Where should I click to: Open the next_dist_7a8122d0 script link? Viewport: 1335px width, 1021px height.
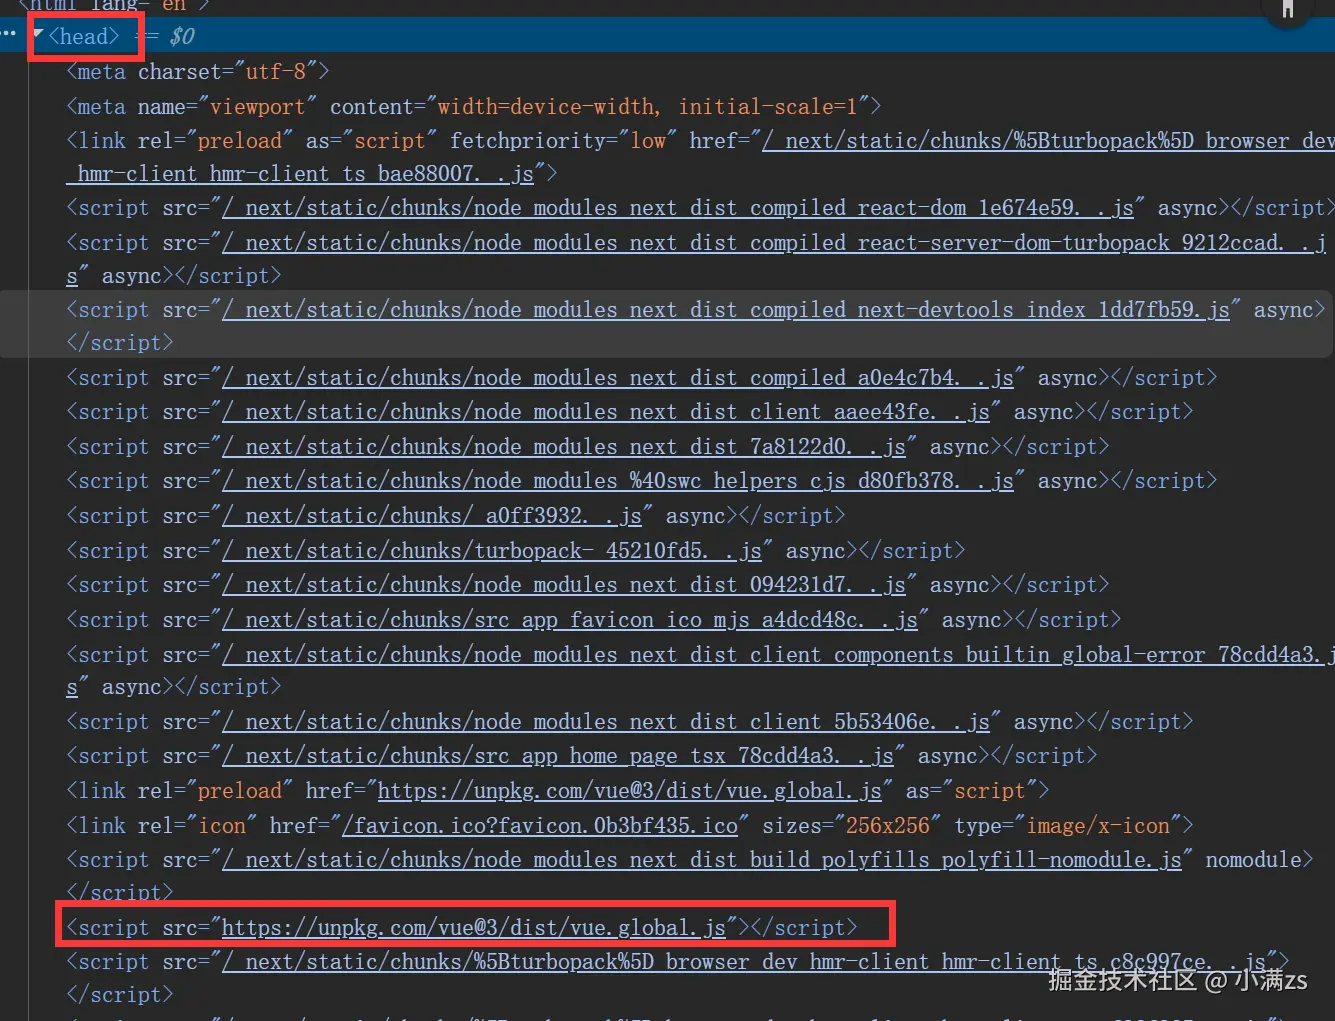[x=564, y=447]
